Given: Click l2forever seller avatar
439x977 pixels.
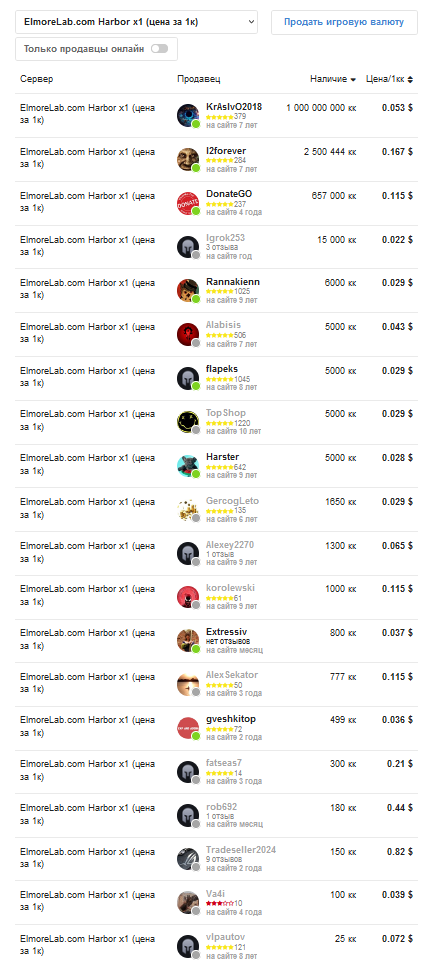Looking at the screenshot, I should [188, 160].
